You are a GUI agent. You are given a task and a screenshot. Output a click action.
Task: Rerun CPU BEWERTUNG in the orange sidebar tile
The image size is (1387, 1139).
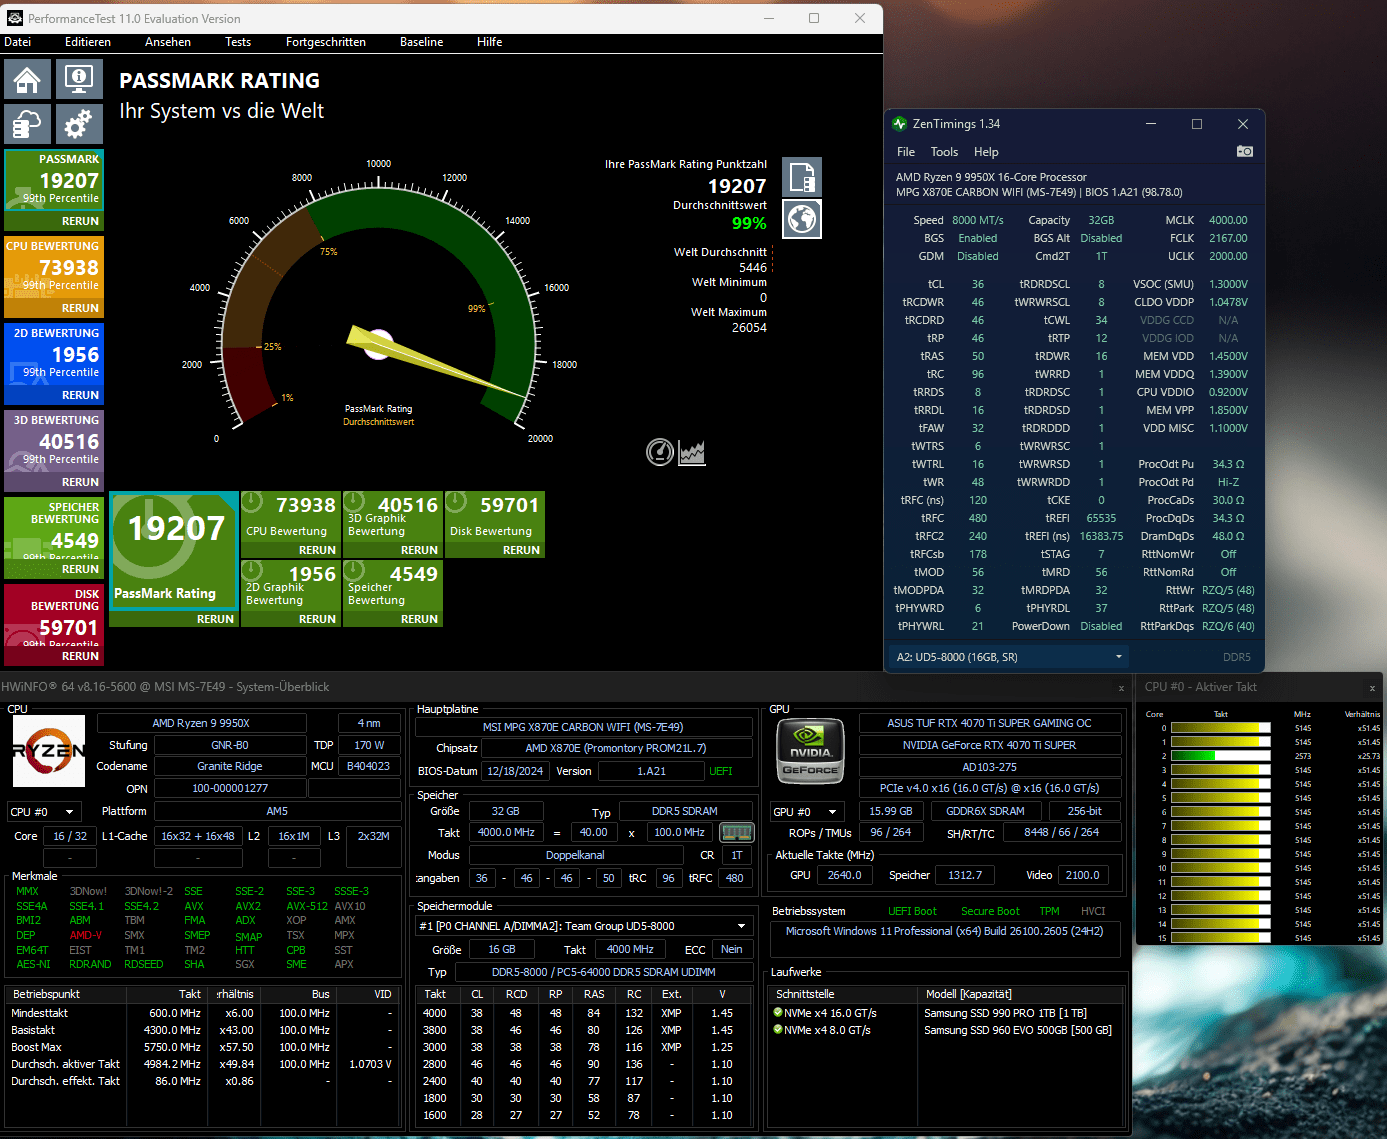(x=80, y=308)
